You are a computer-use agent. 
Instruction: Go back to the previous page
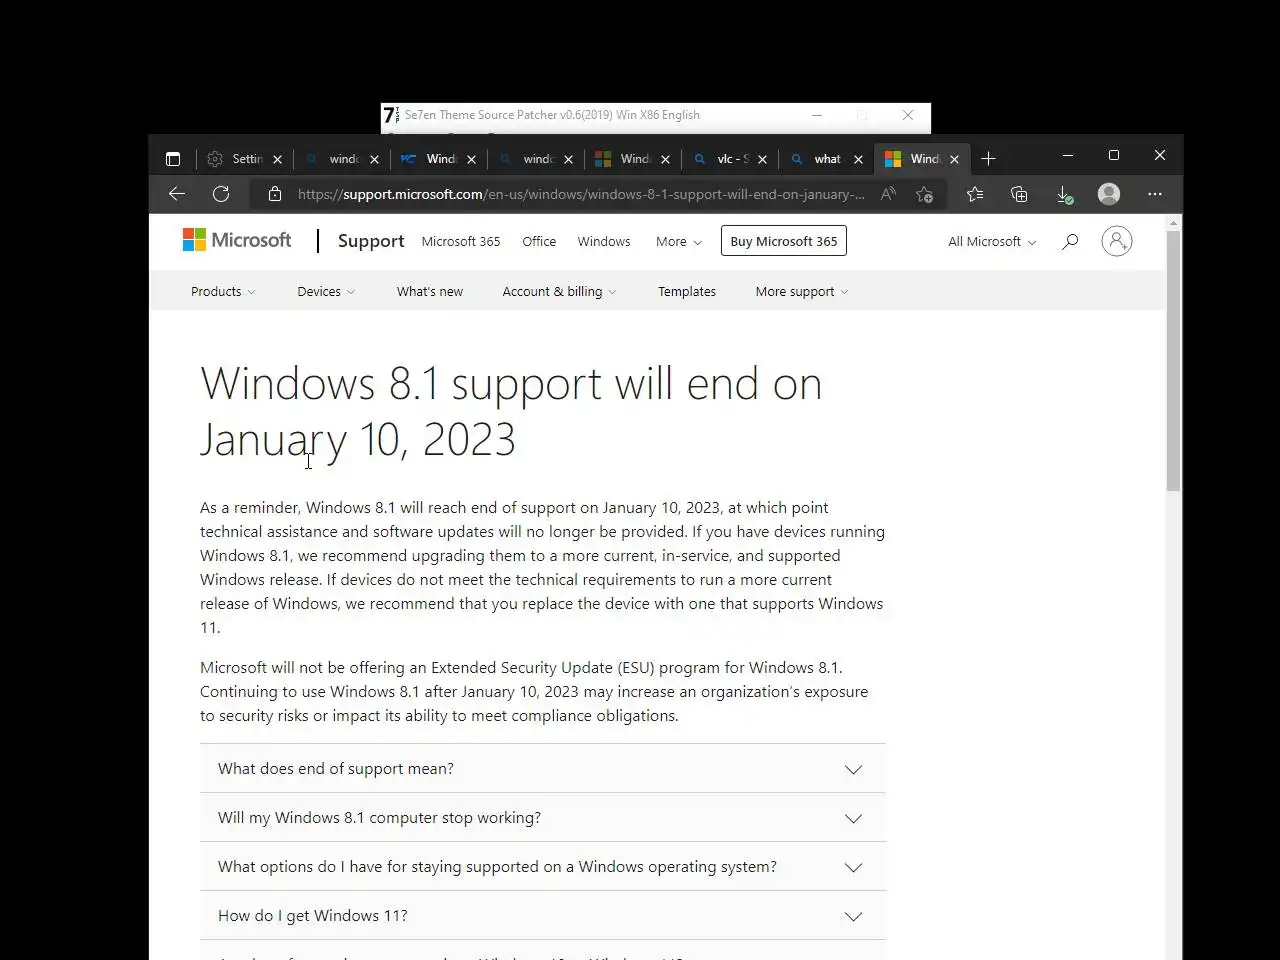click(x=177, y=194)
